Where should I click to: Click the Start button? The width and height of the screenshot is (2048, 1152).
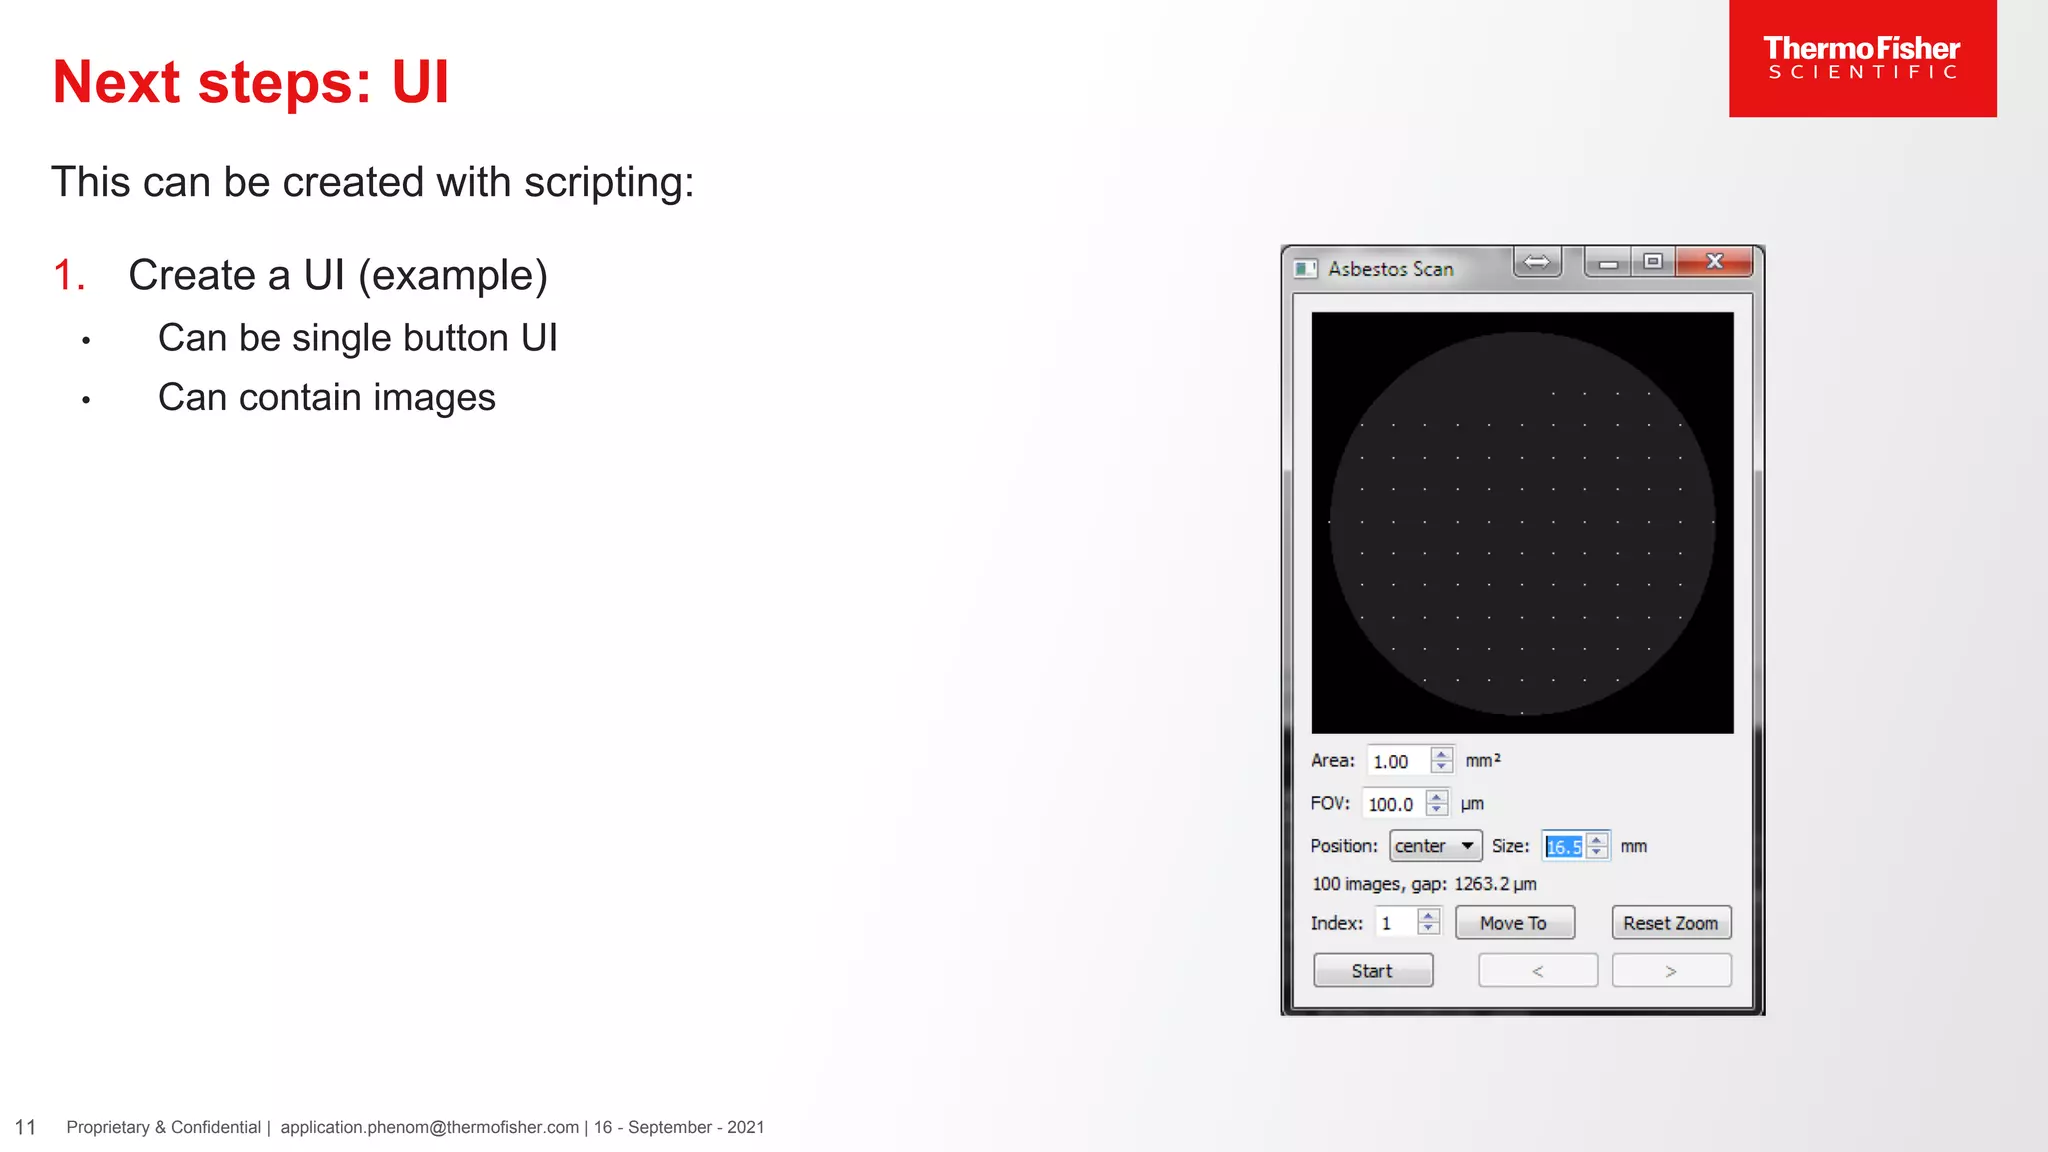click(1372, 971)
